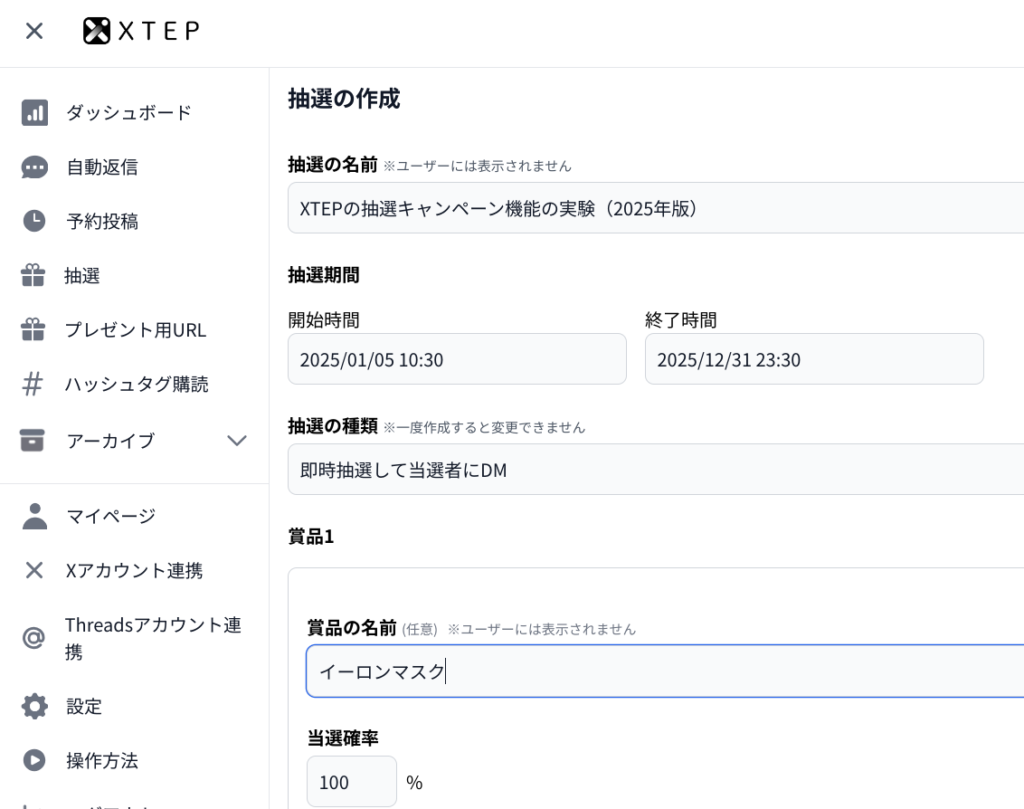Expand the アーカイブ menu chevron
The width and height of the screenshot is (1024, 809).
click(237, 440)
